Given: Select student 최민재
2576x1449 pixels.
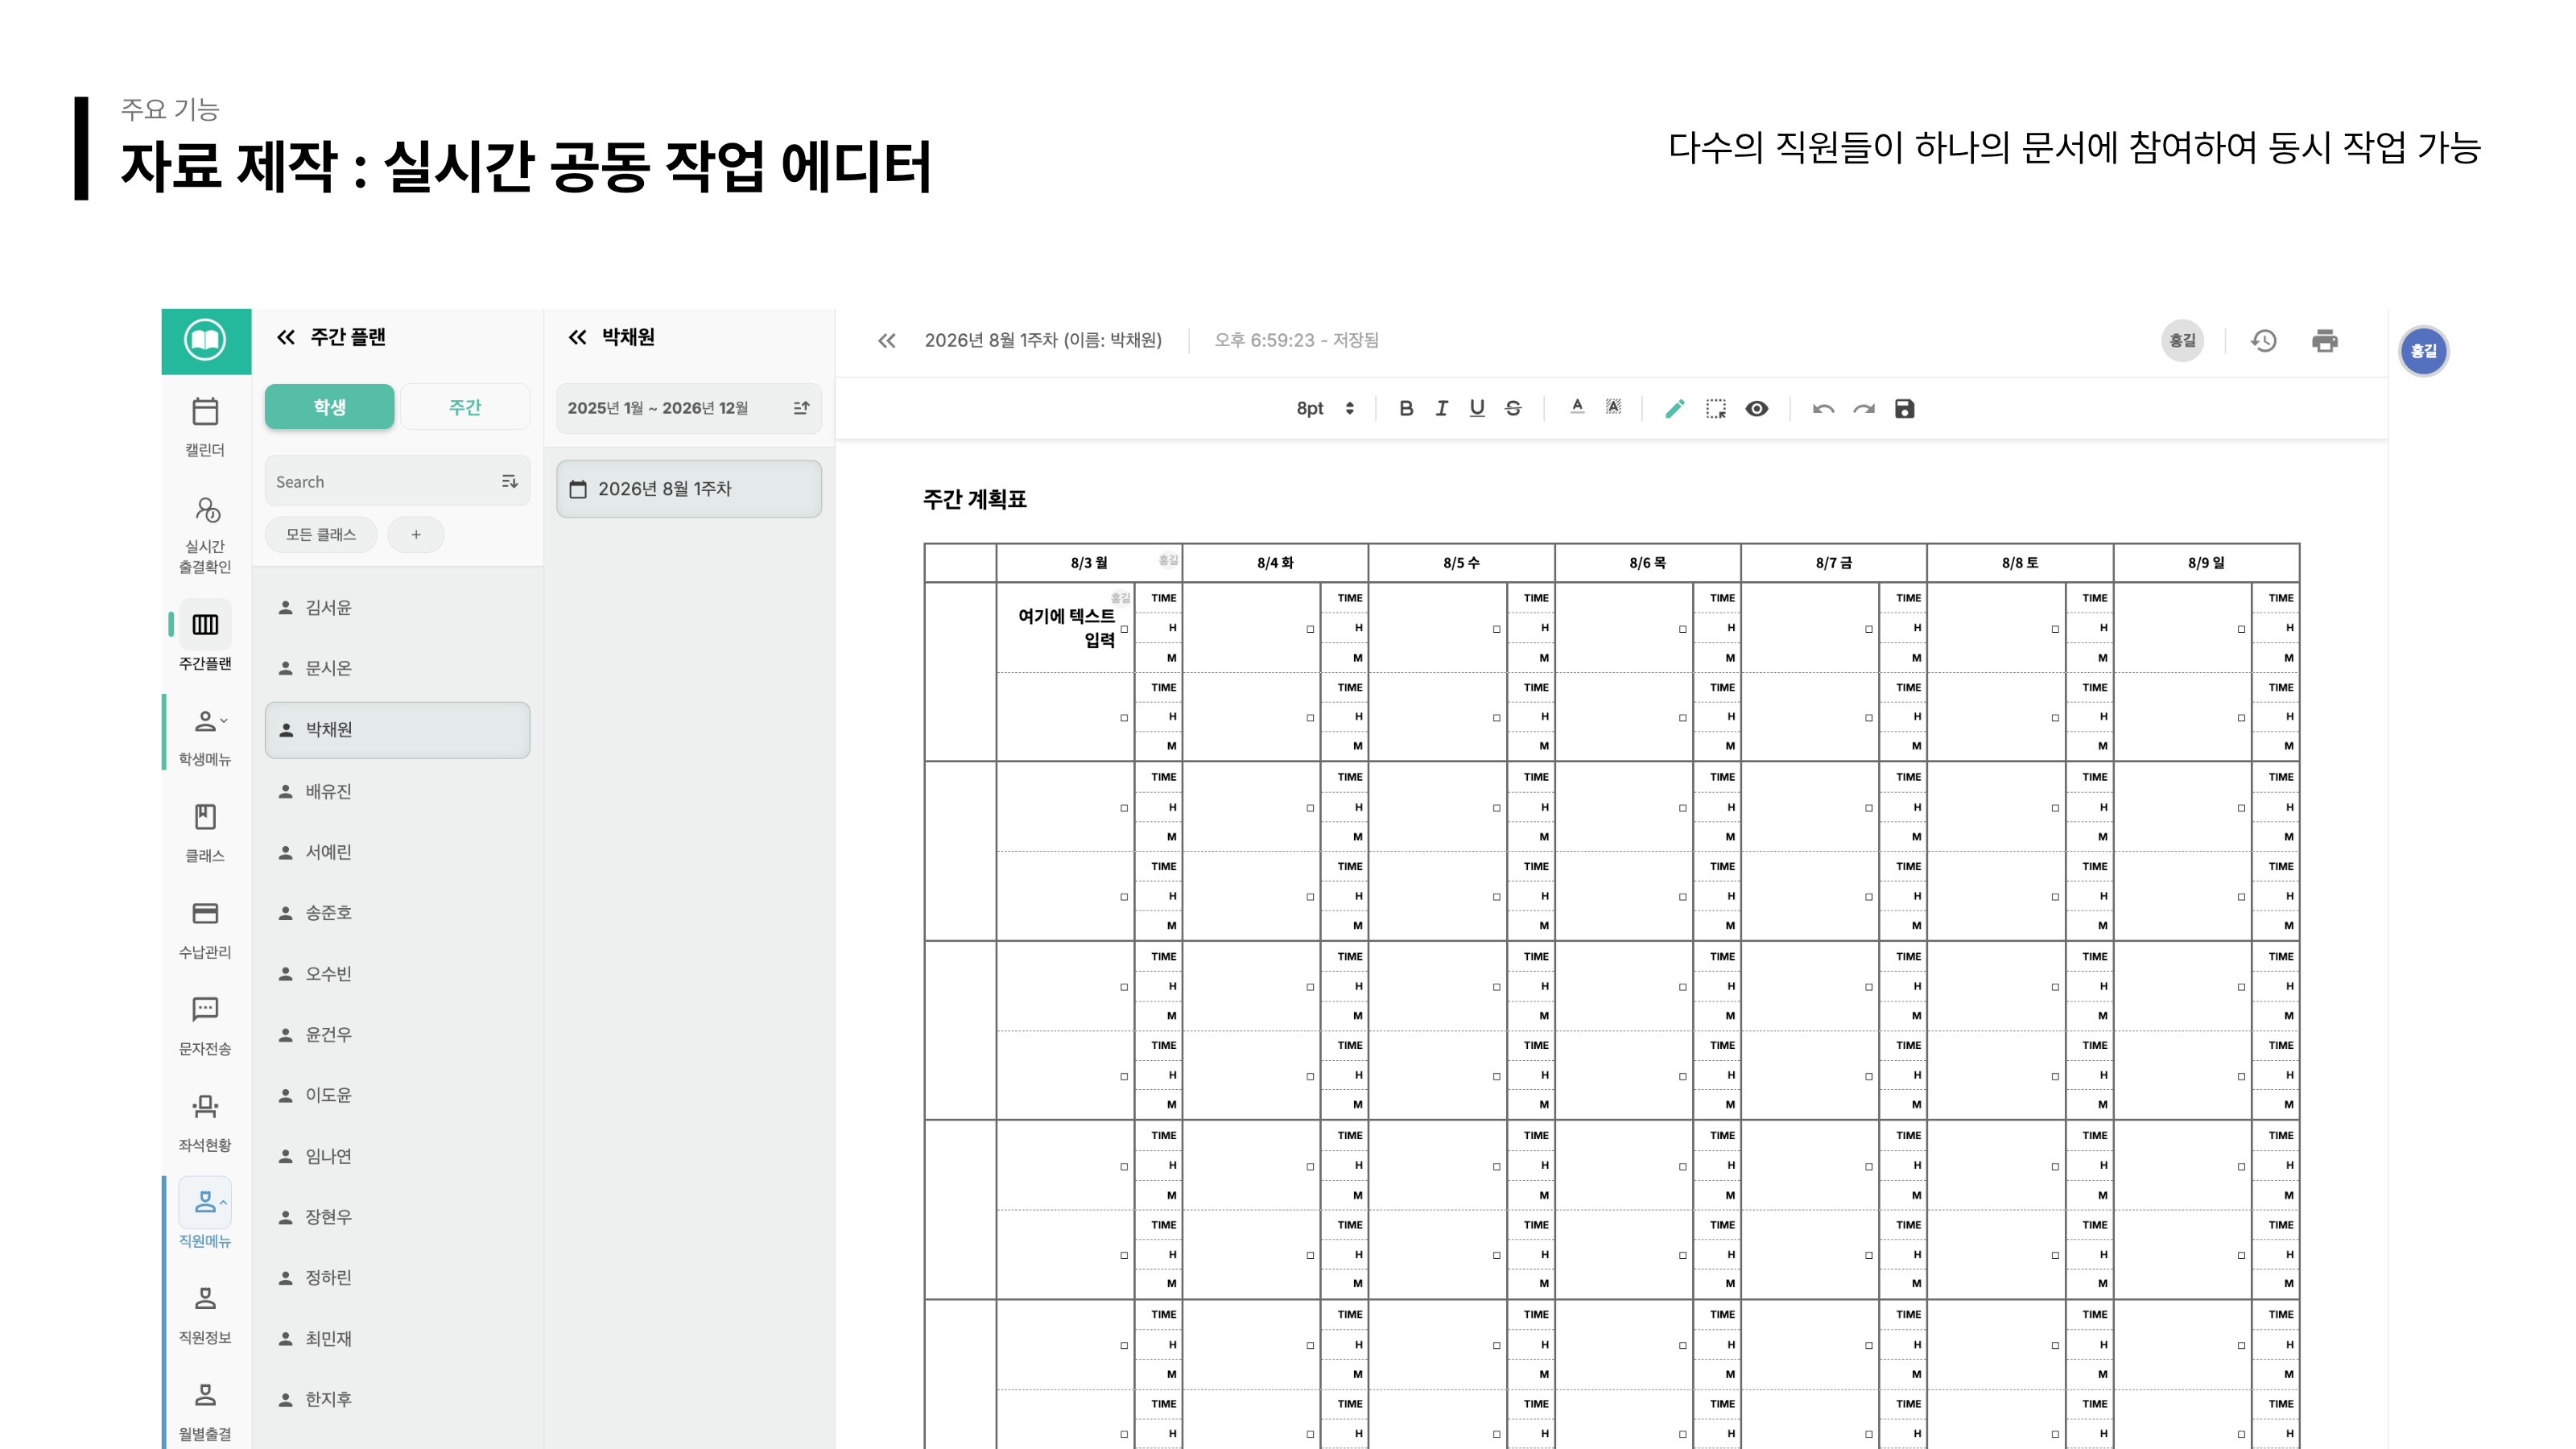Looking at the screenshot, I should tap(397, 1338).
